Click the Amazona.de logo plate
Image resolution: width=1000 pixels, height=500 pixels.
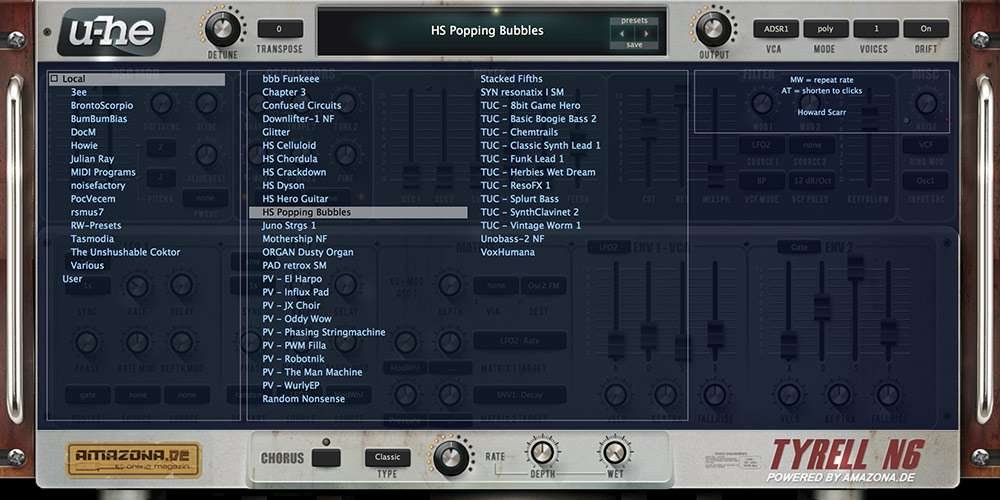click(x=135, y=459)
